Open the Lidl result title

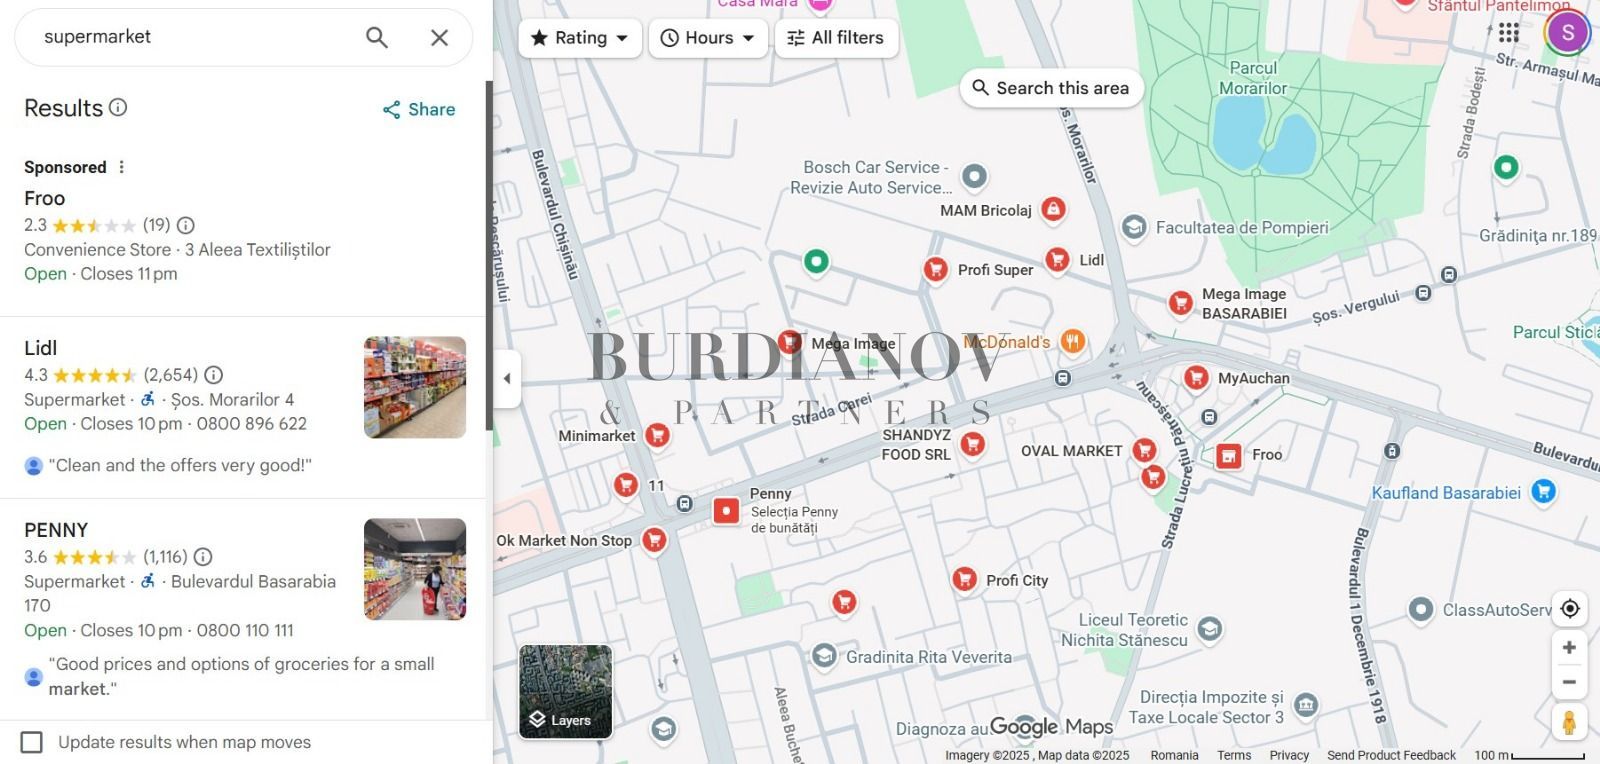click(x=40, y=348)
